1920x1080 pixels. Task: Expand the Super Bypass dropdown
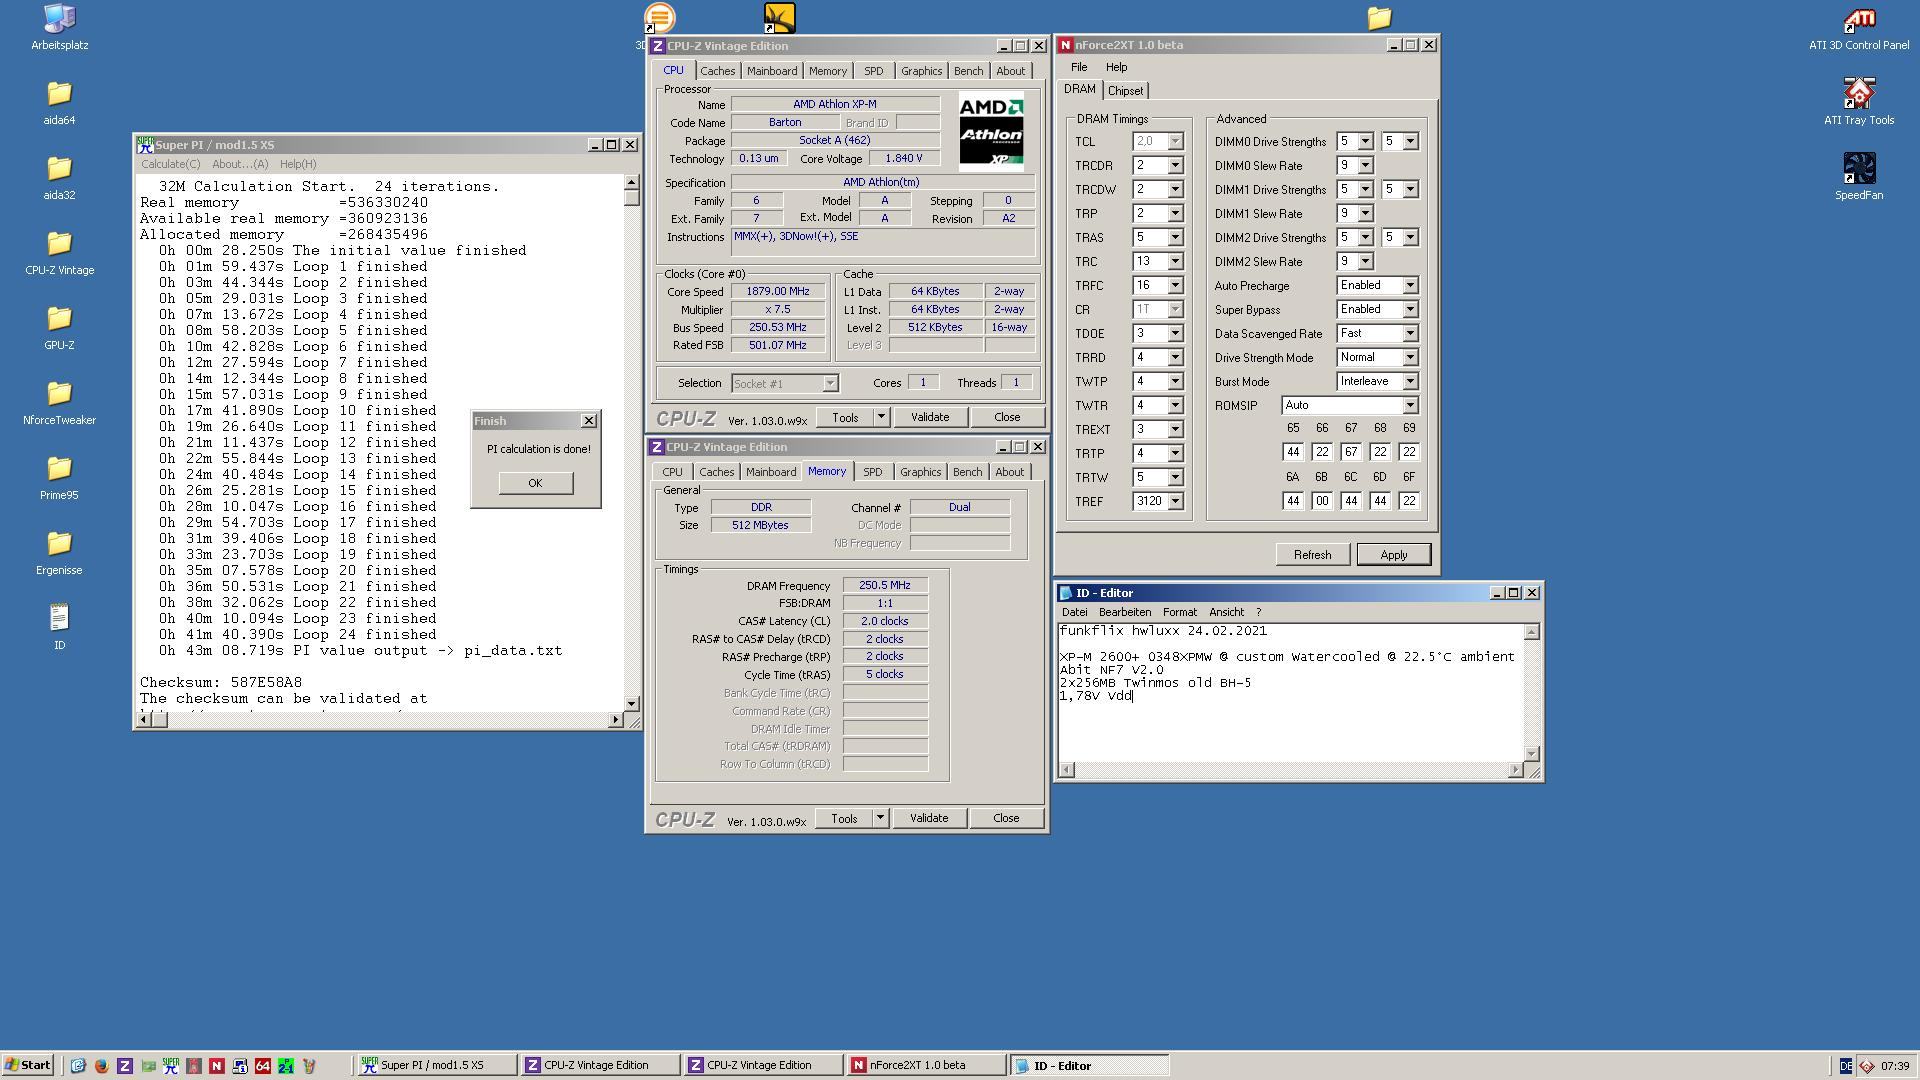click(1410, 310)
